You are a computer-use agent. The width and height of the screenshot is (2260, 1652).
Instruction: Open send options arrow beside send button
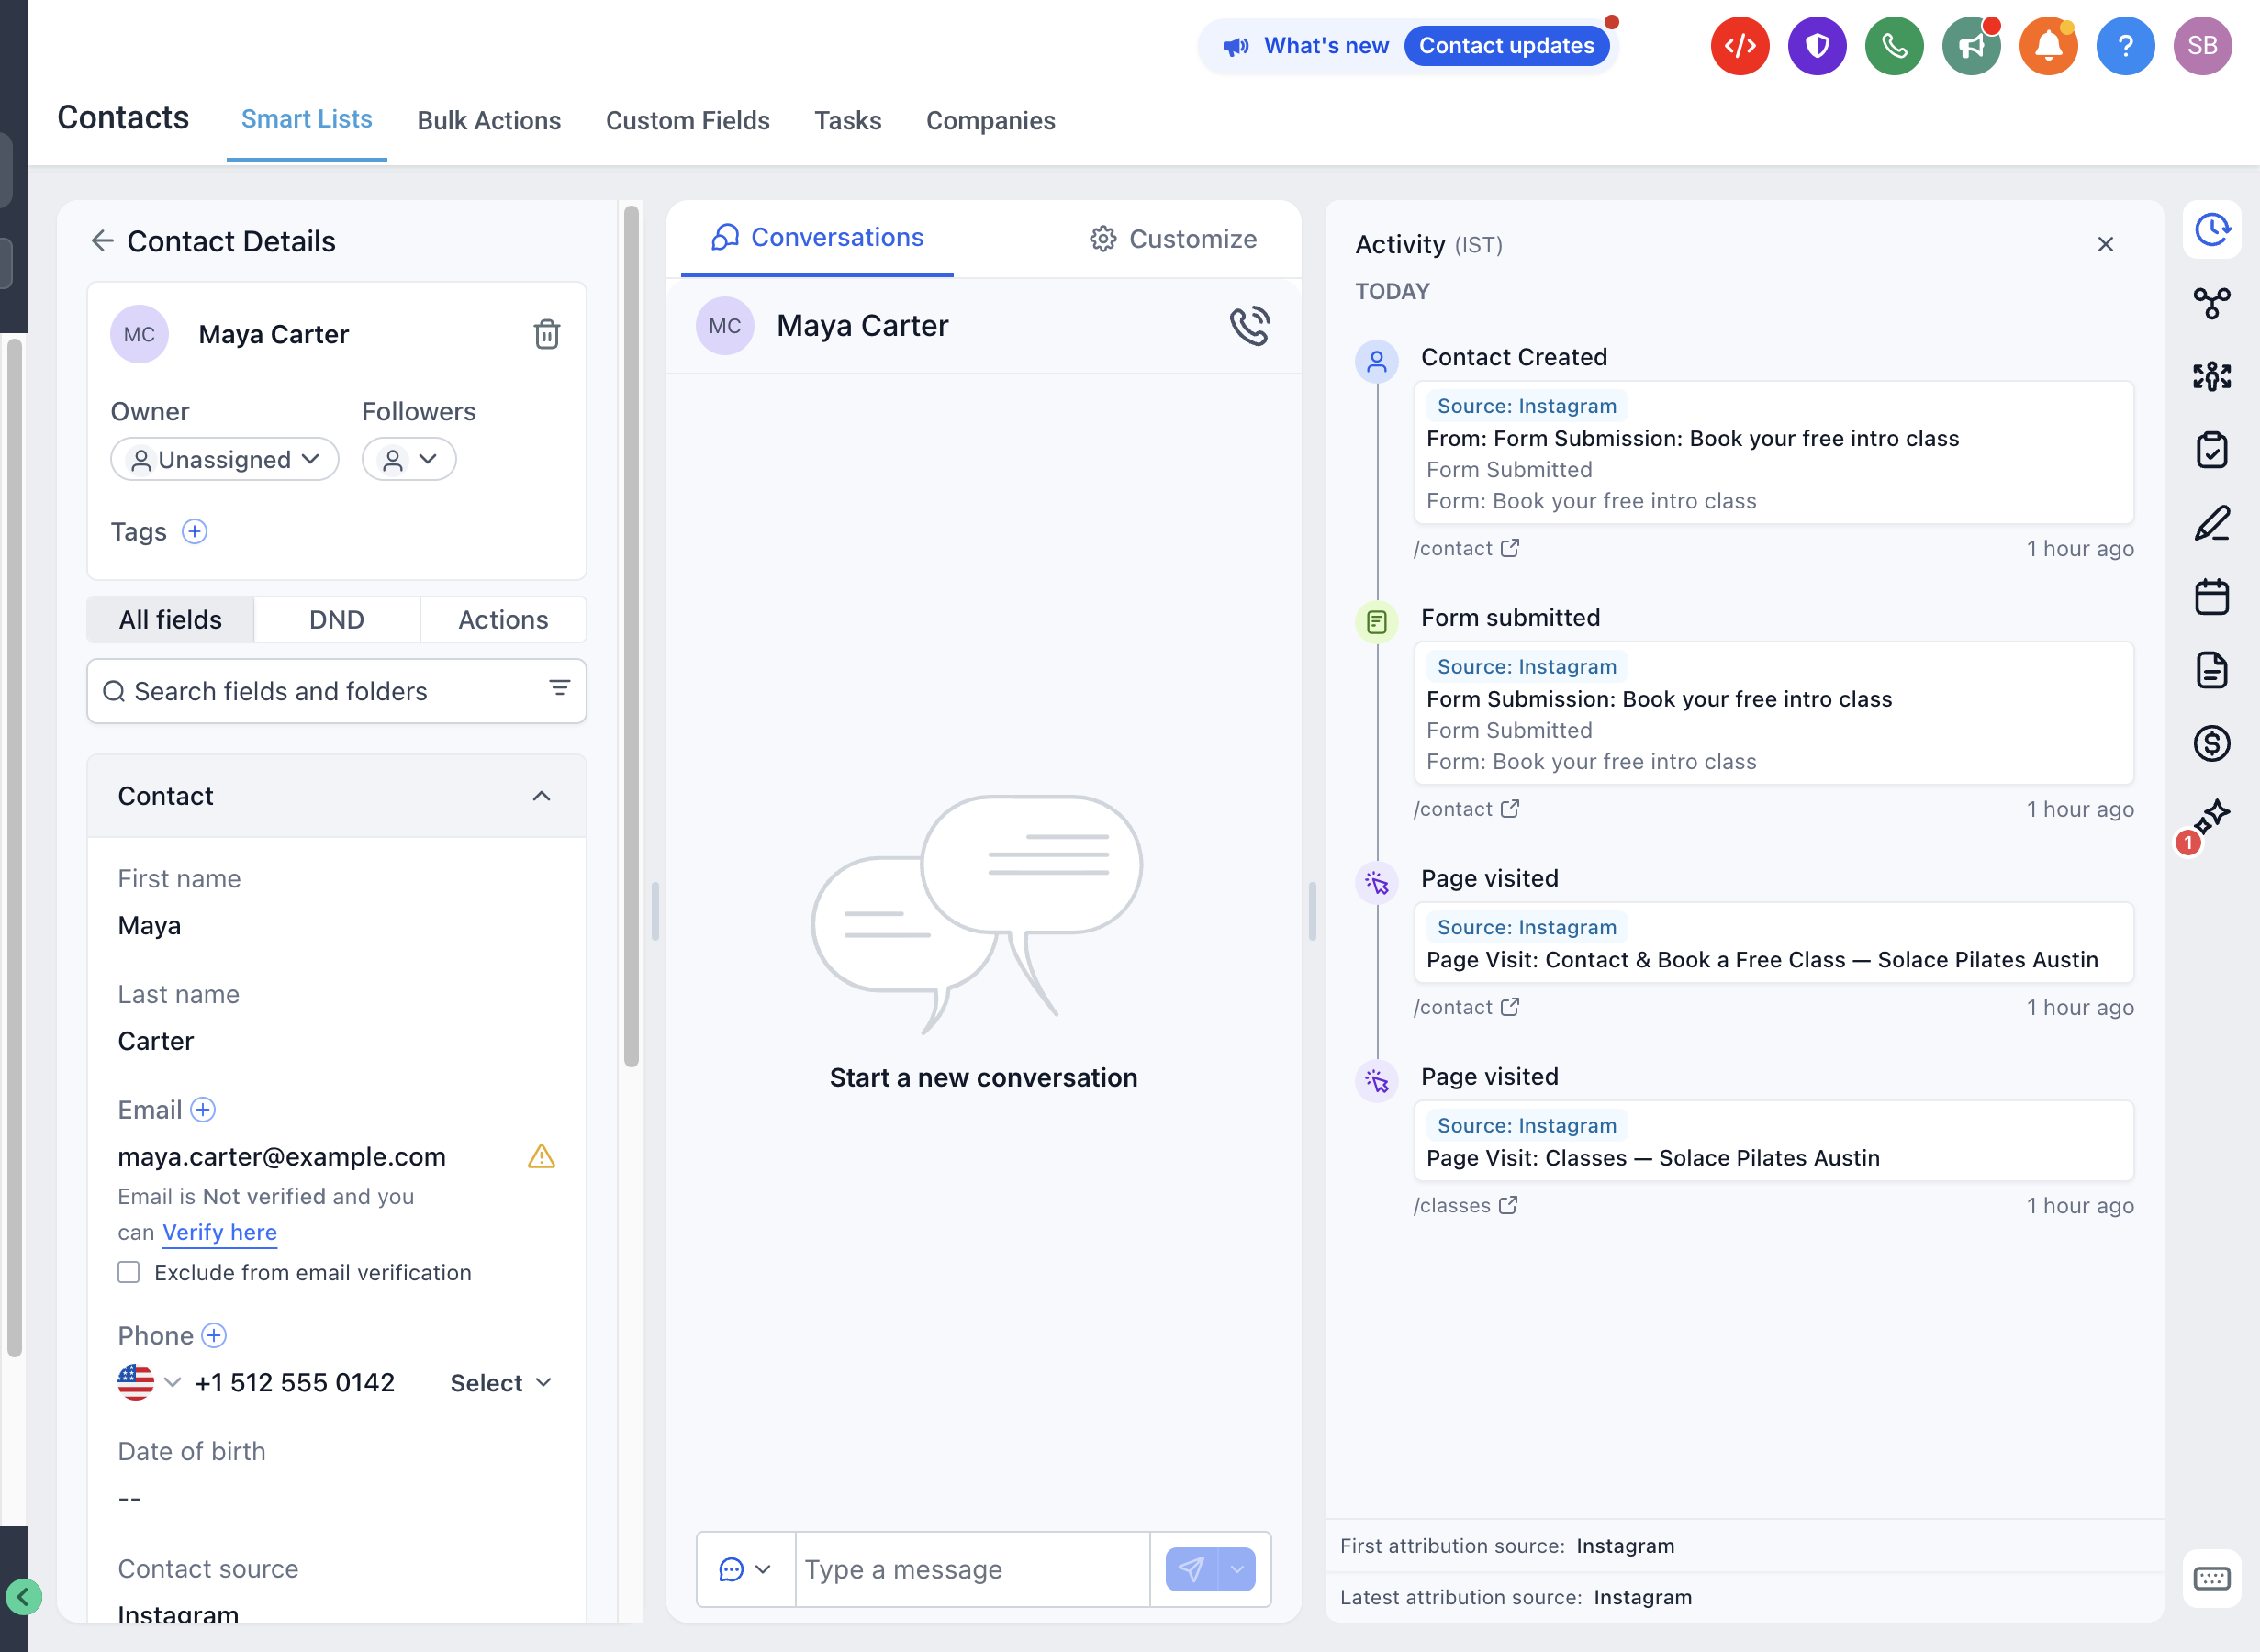[x=1237, y=1569]
